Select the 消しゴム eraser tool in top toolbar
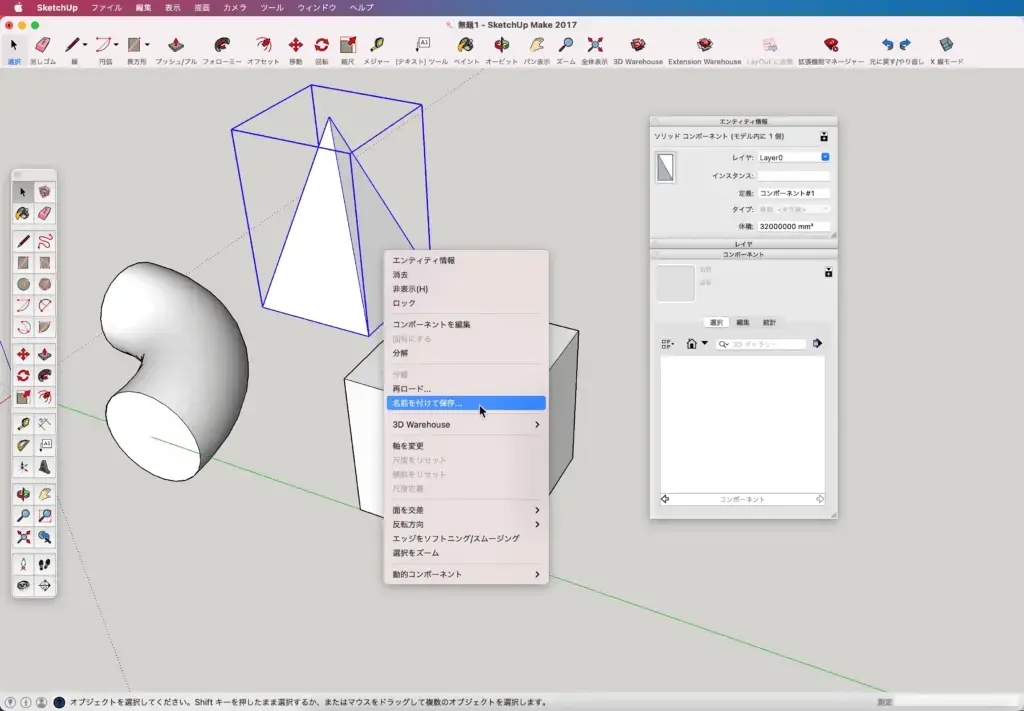 click(x=42, y=44)
